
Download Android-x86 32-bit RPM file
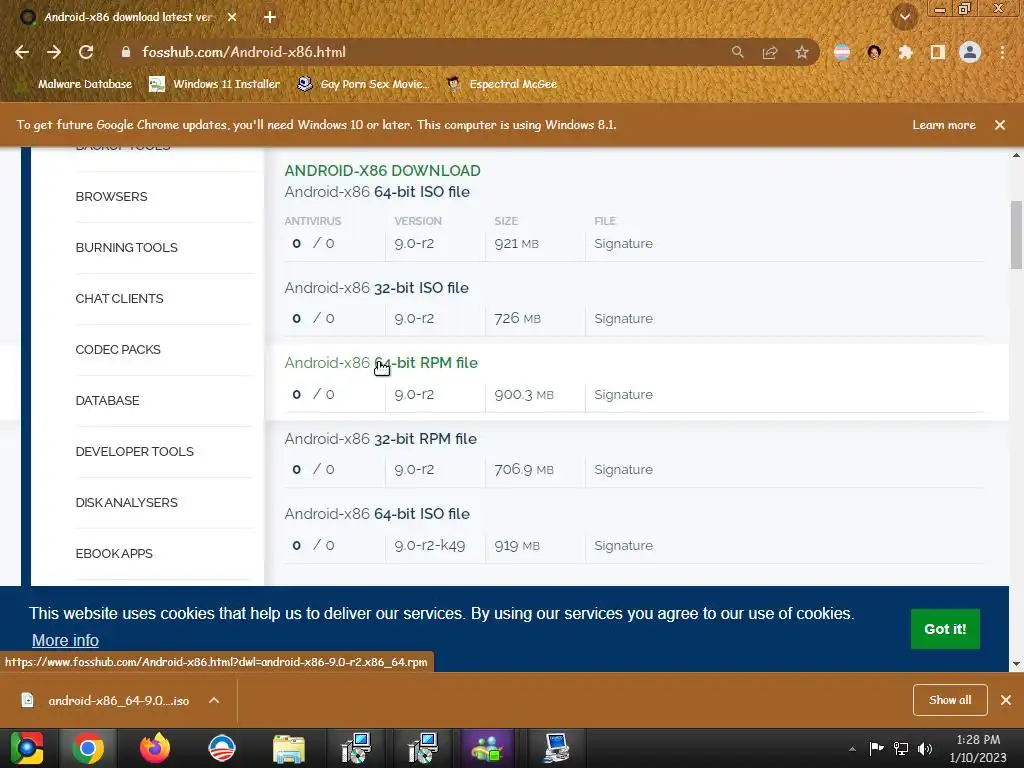point(380,439)
